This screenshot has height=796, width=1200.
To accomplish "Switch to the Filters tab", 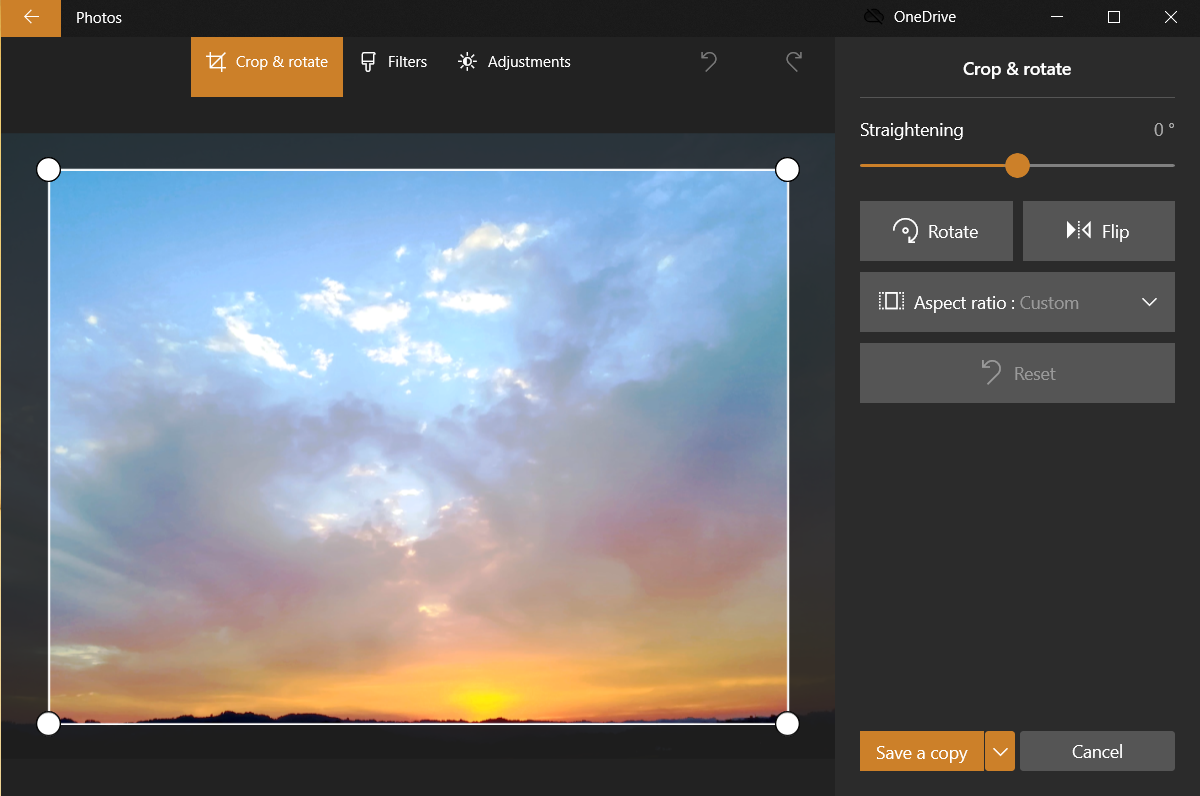I will coord(394,62).
